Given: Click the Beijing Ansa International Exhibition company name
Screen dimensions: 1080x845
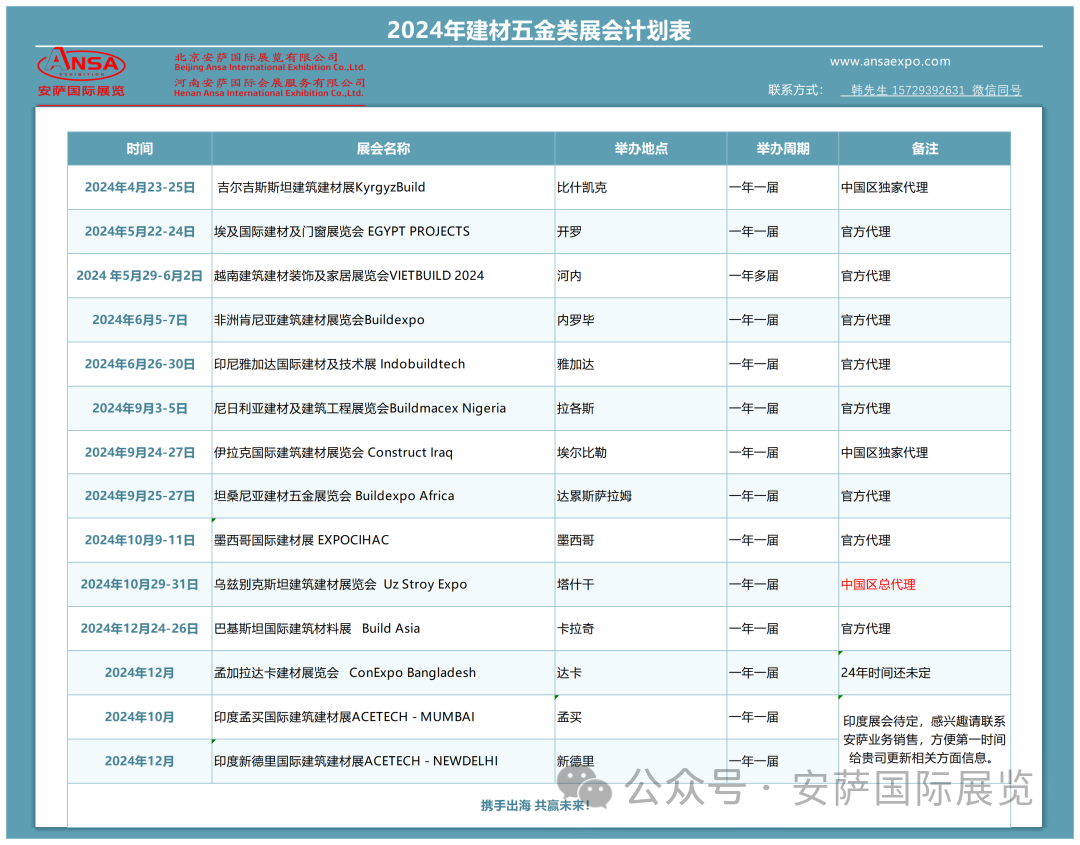Looking at the screenshot, I should click(269, 62).
